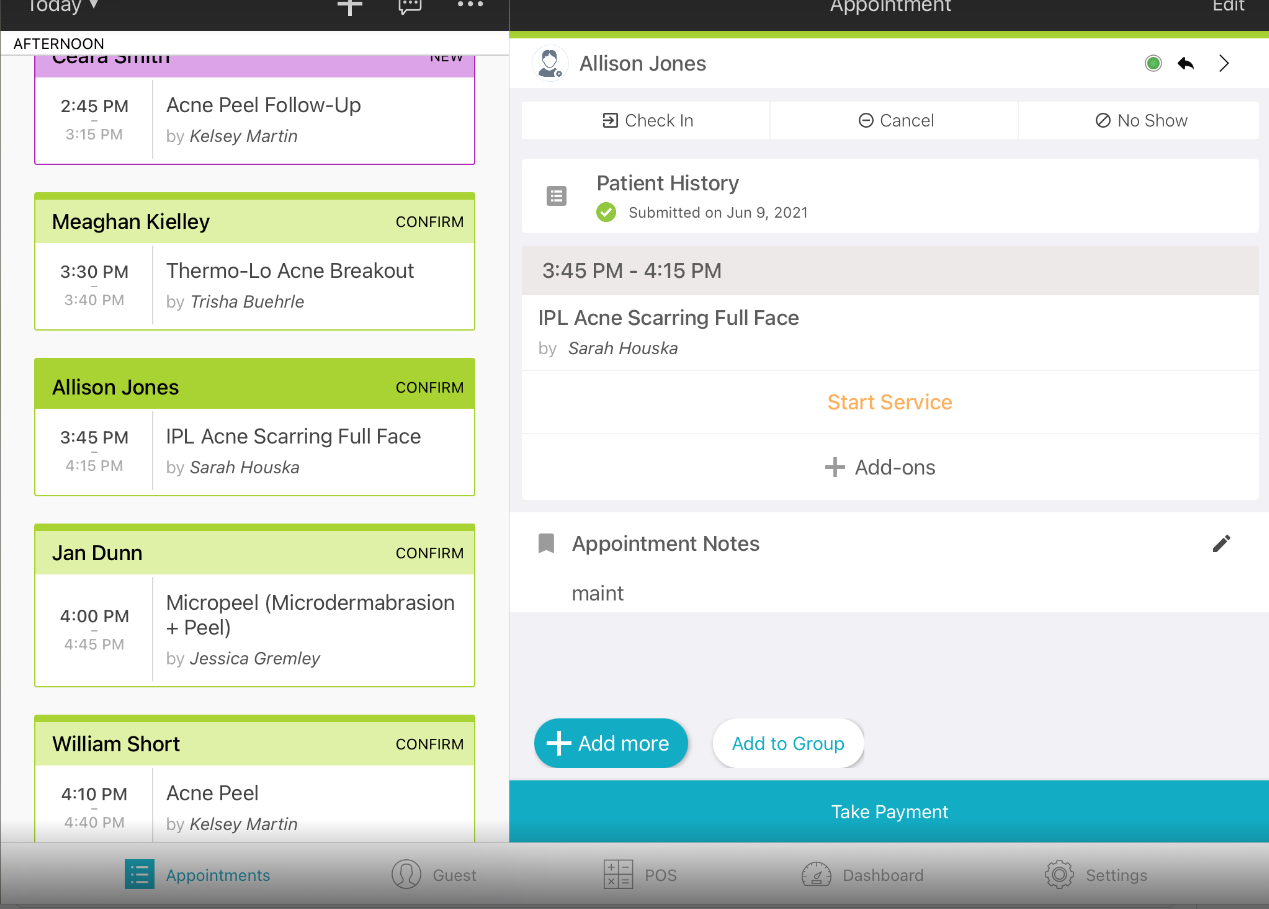The image size is (1269, 909).
Task: Open Patient History form icon
Action: point(557,196)
